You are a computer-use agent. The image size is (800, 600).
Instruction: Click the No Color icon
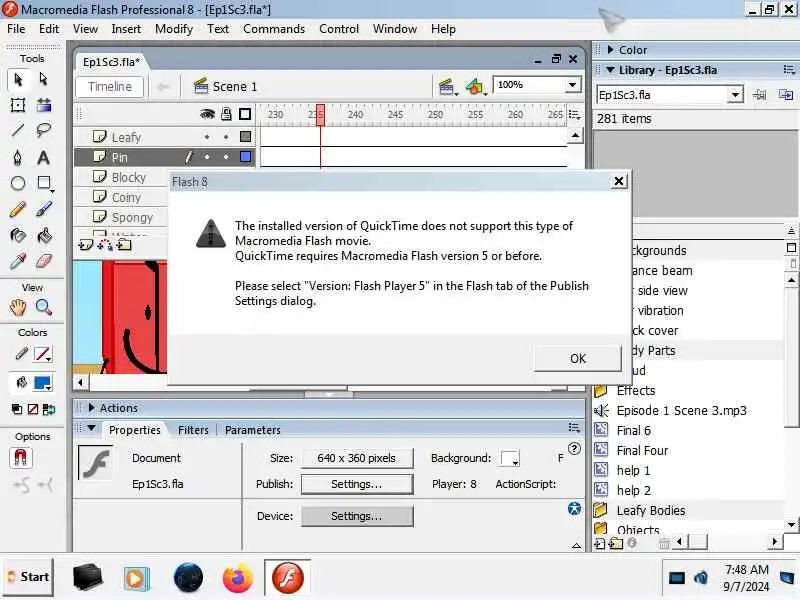tap(33, 409)
